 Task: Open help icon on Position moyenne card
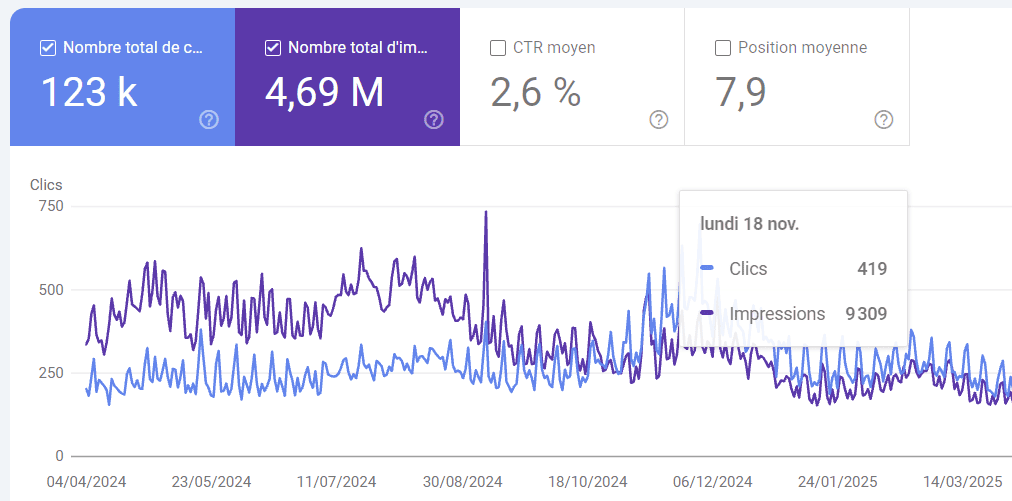[x=884, y=120]
